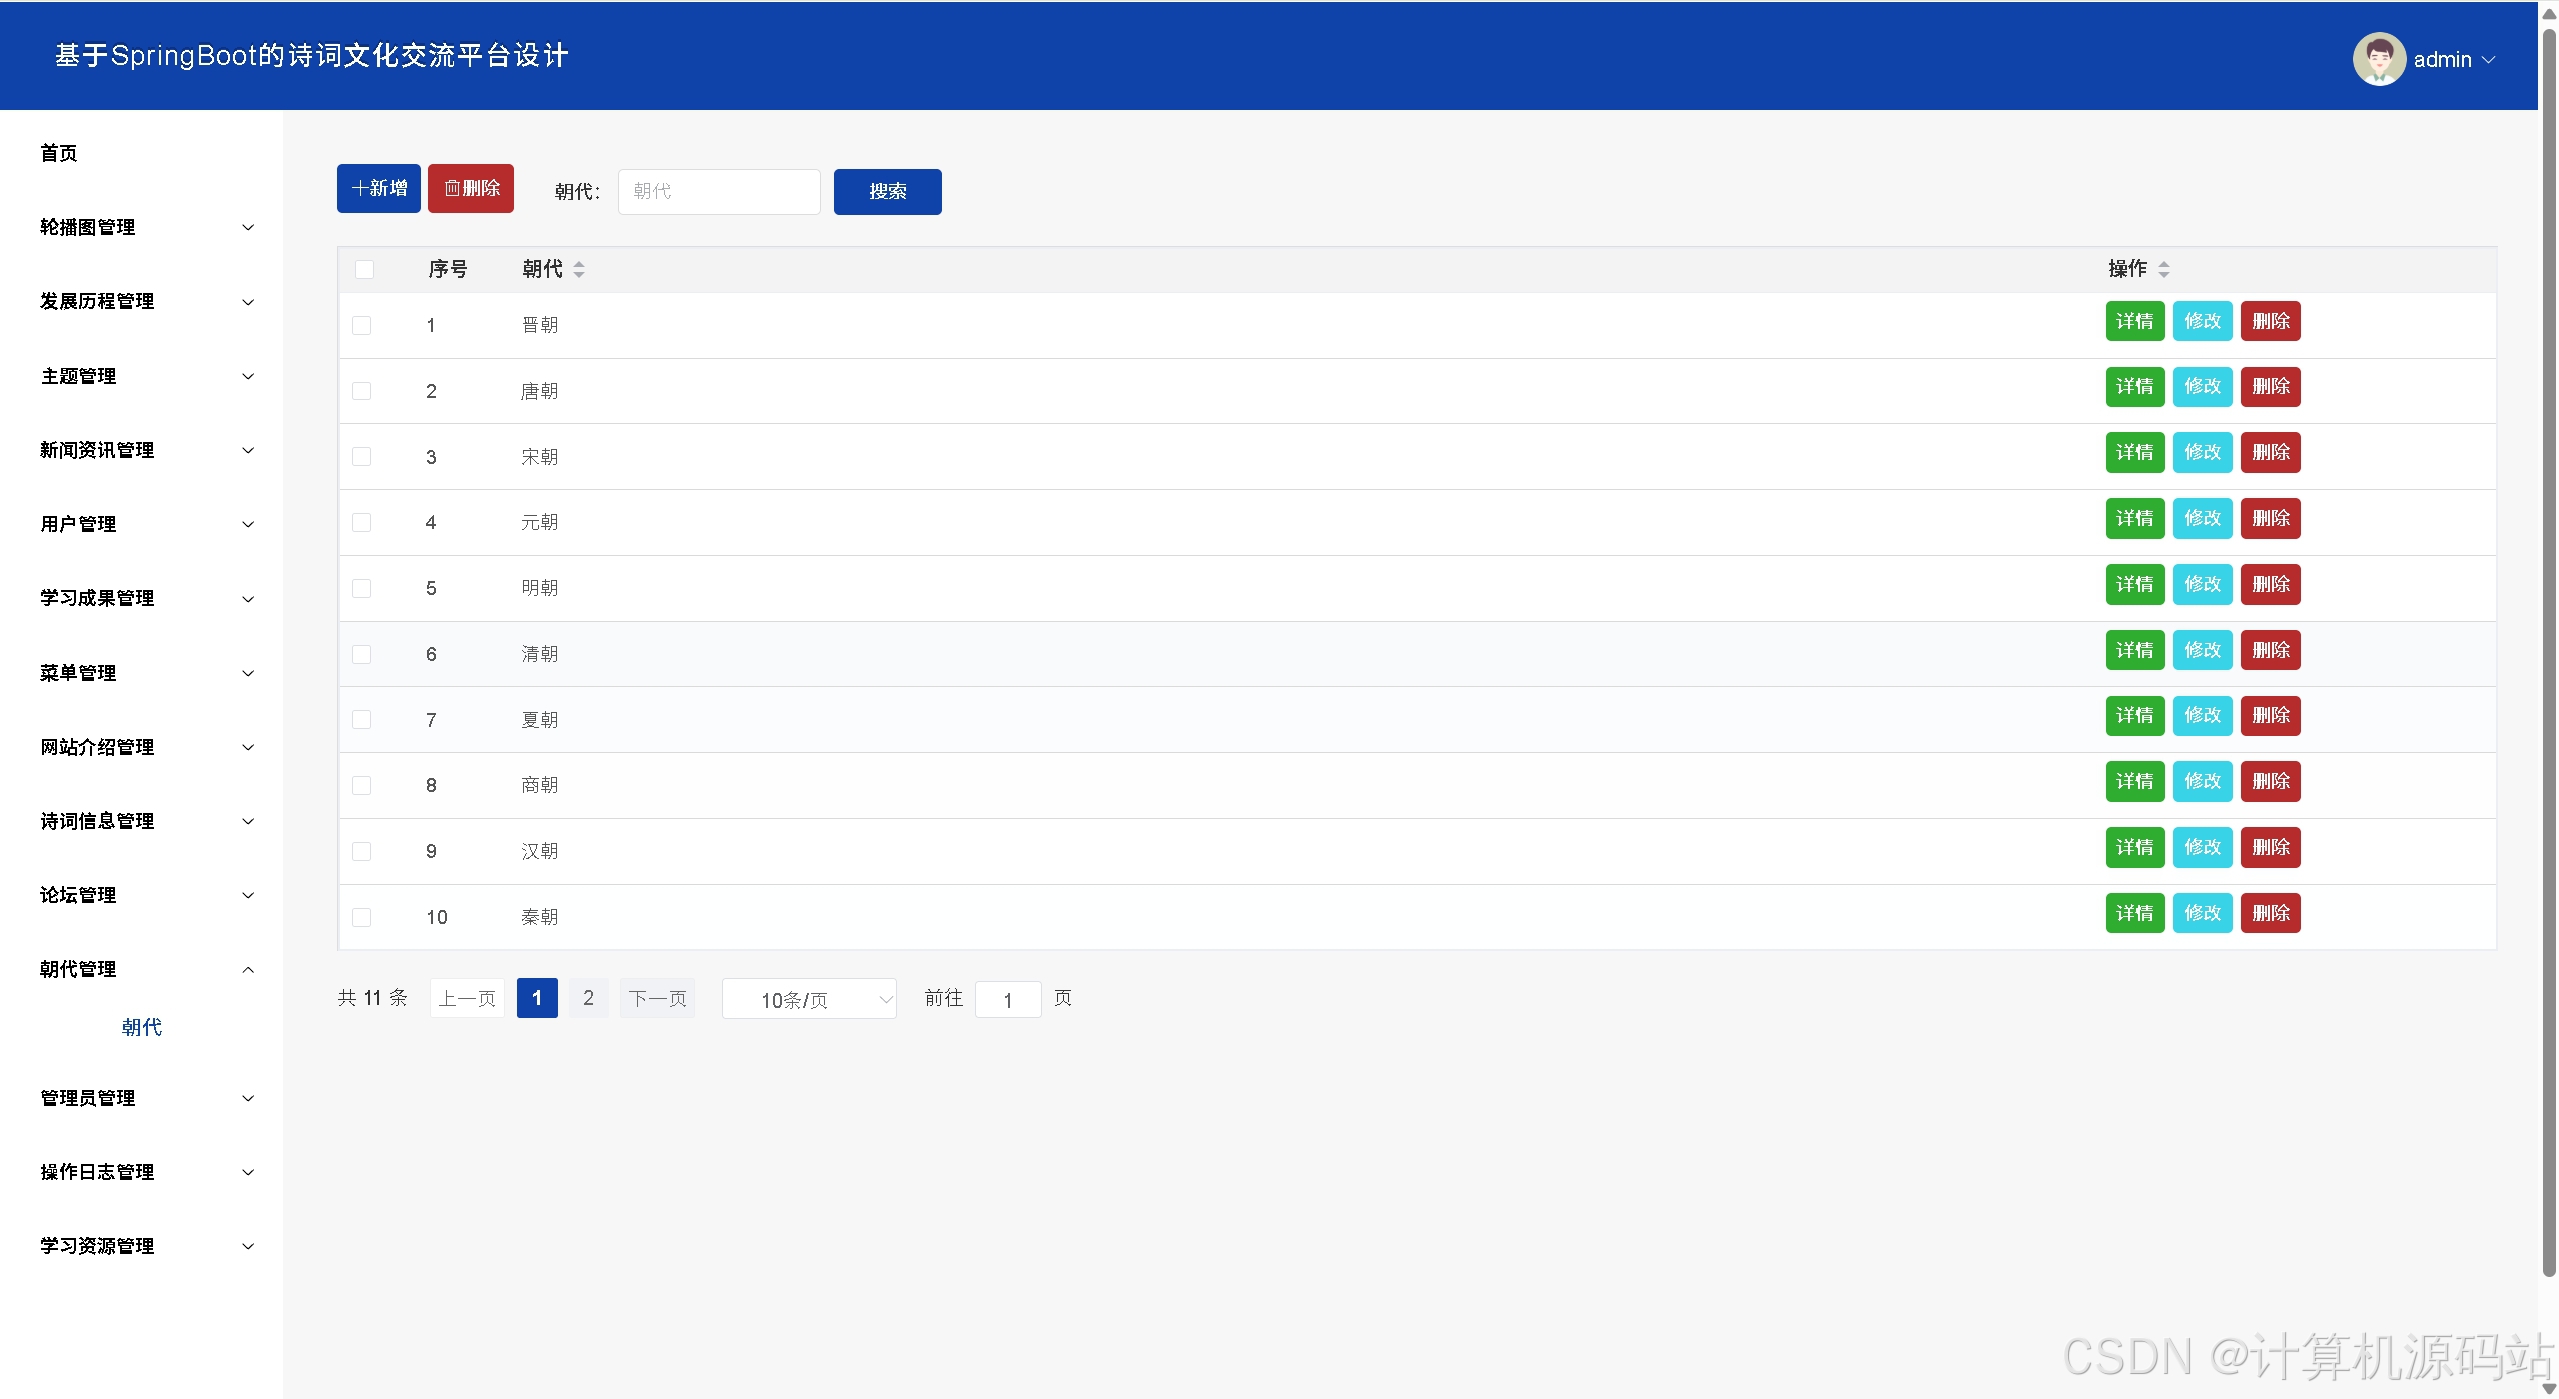Expand 主题管理 sidebar menu

coord(141,376)
